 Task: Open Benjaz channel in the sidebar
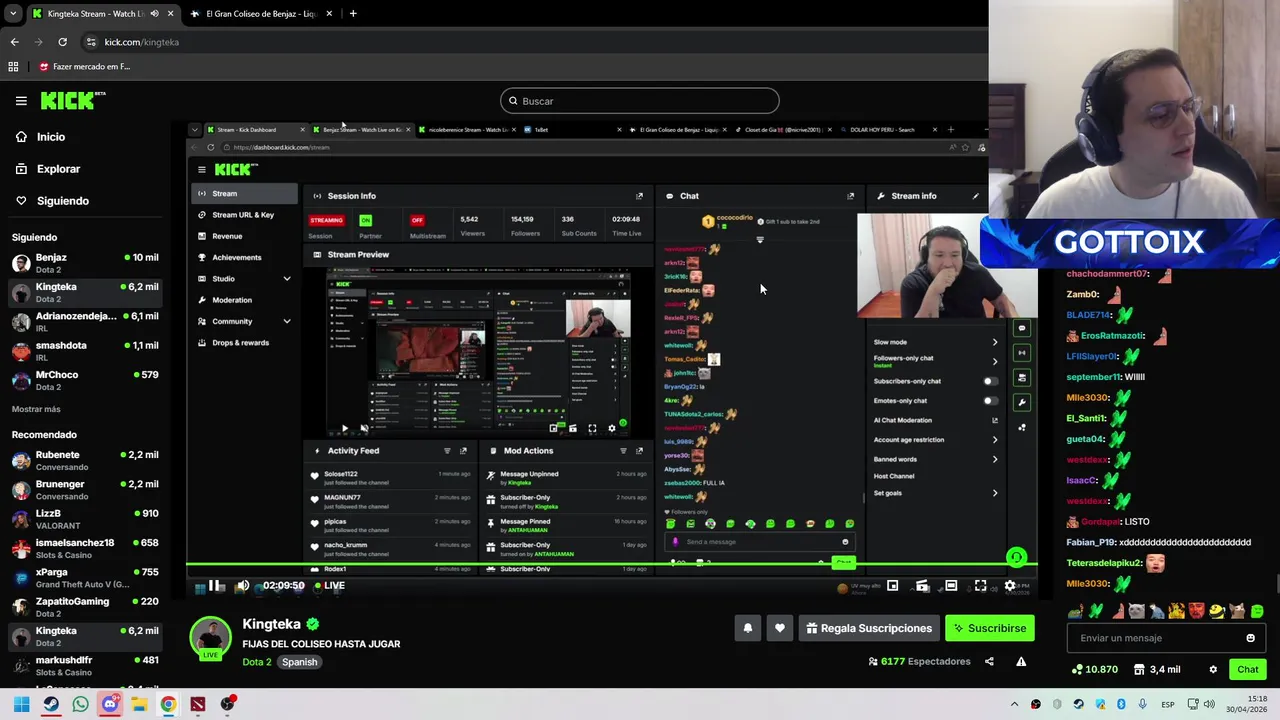(x=85, y=264)
